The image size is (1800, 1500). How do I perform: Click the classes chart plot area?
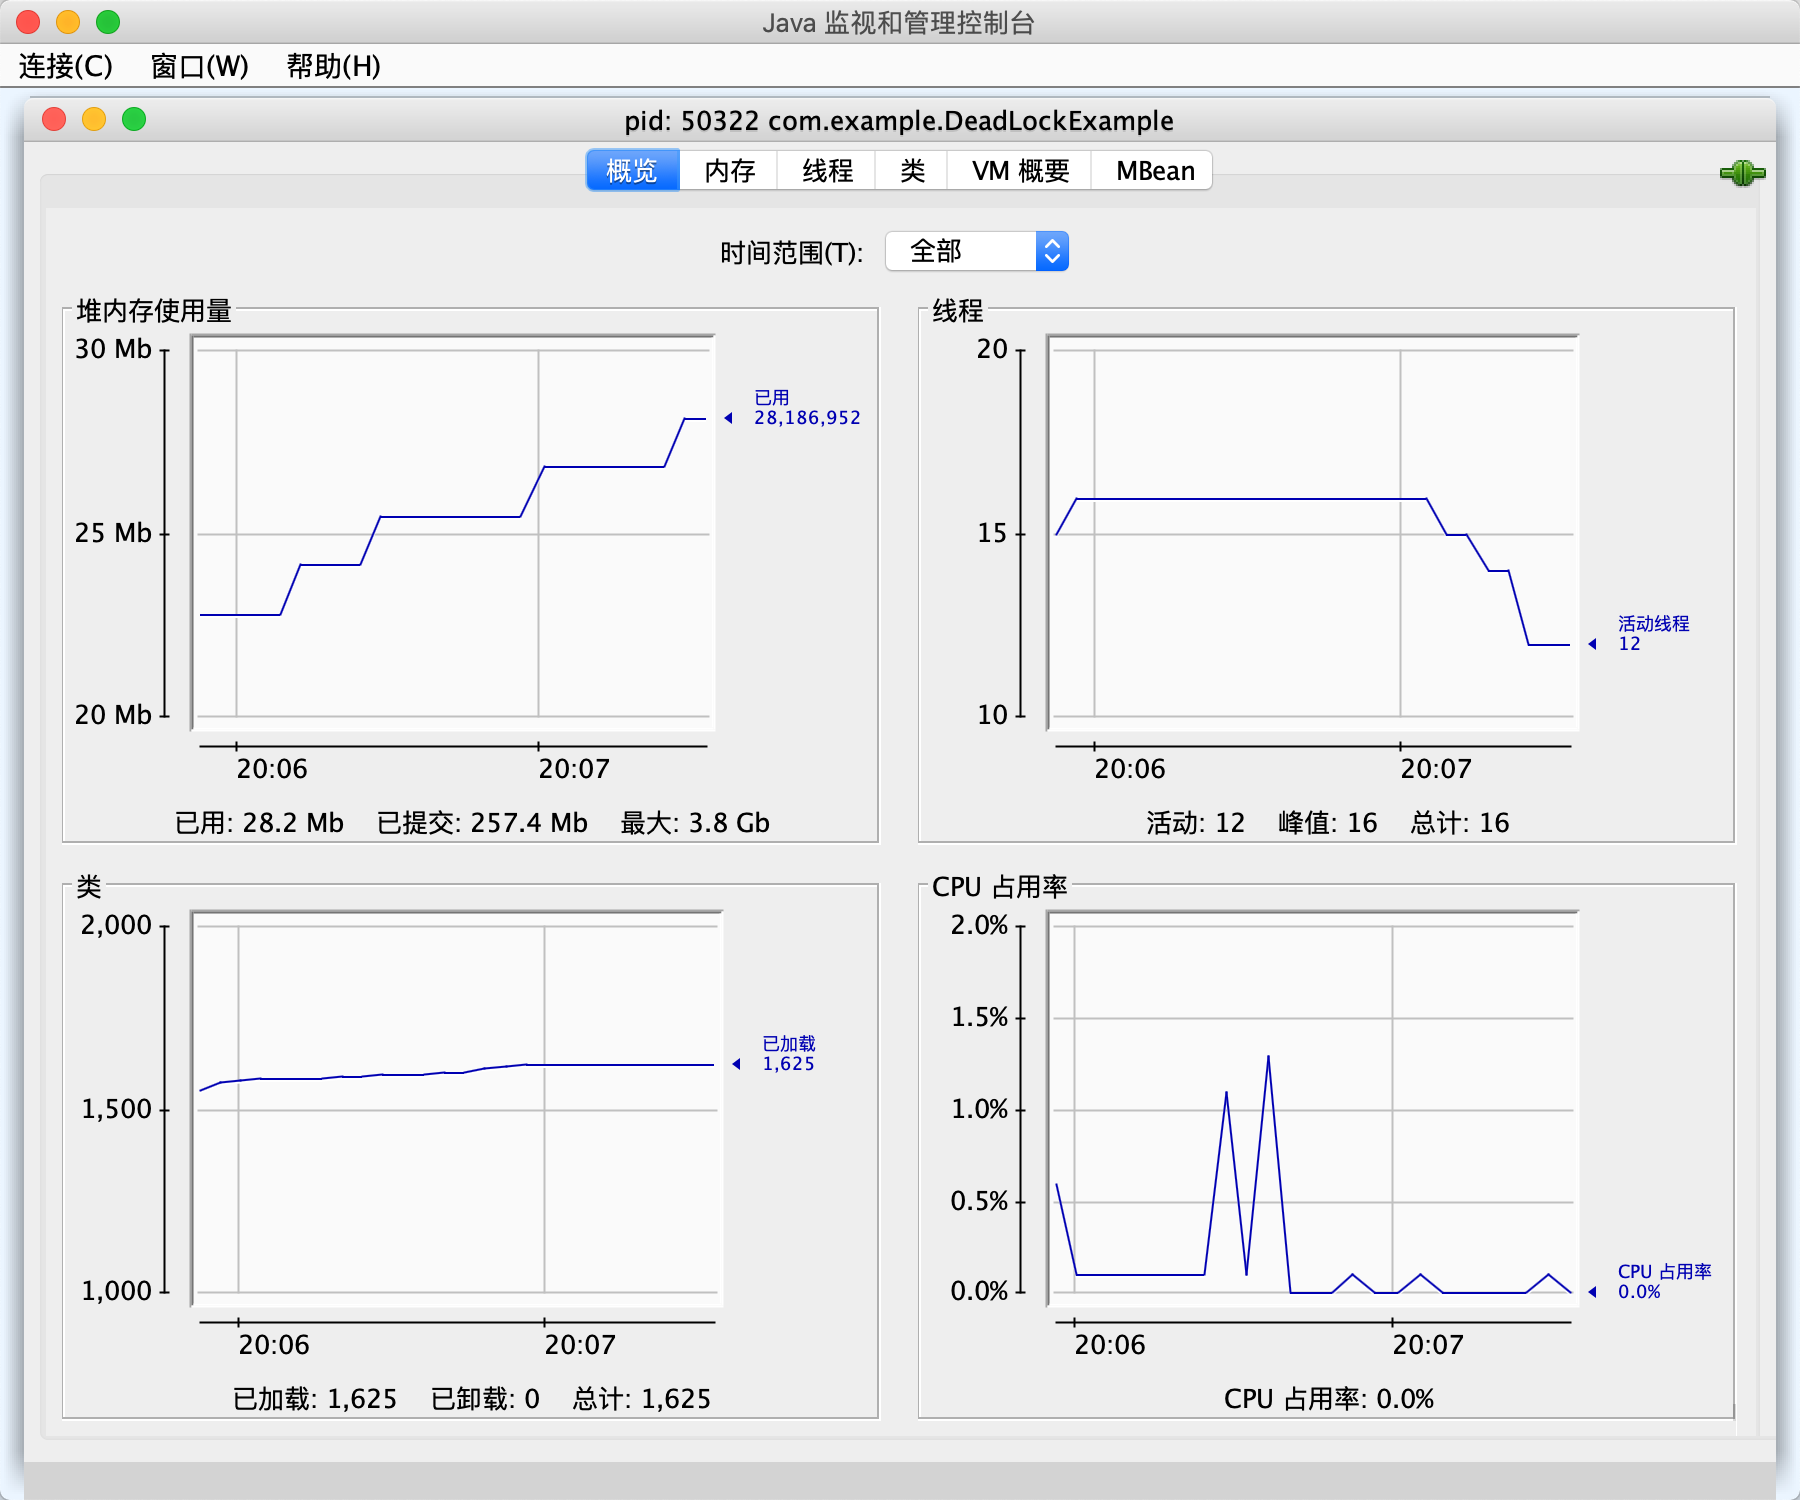tap(457, 1109)
